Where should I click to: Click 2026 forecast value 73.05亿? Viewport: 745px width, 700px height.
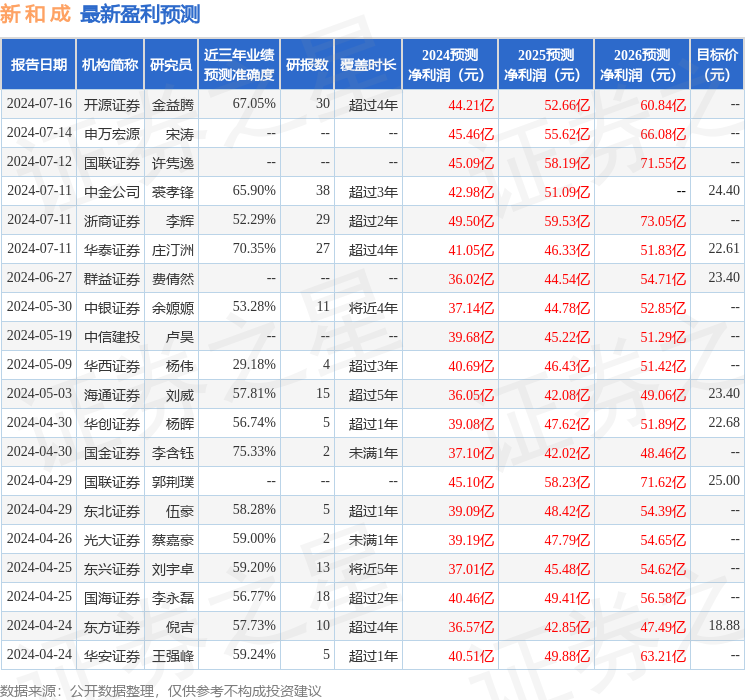[663, 221]
